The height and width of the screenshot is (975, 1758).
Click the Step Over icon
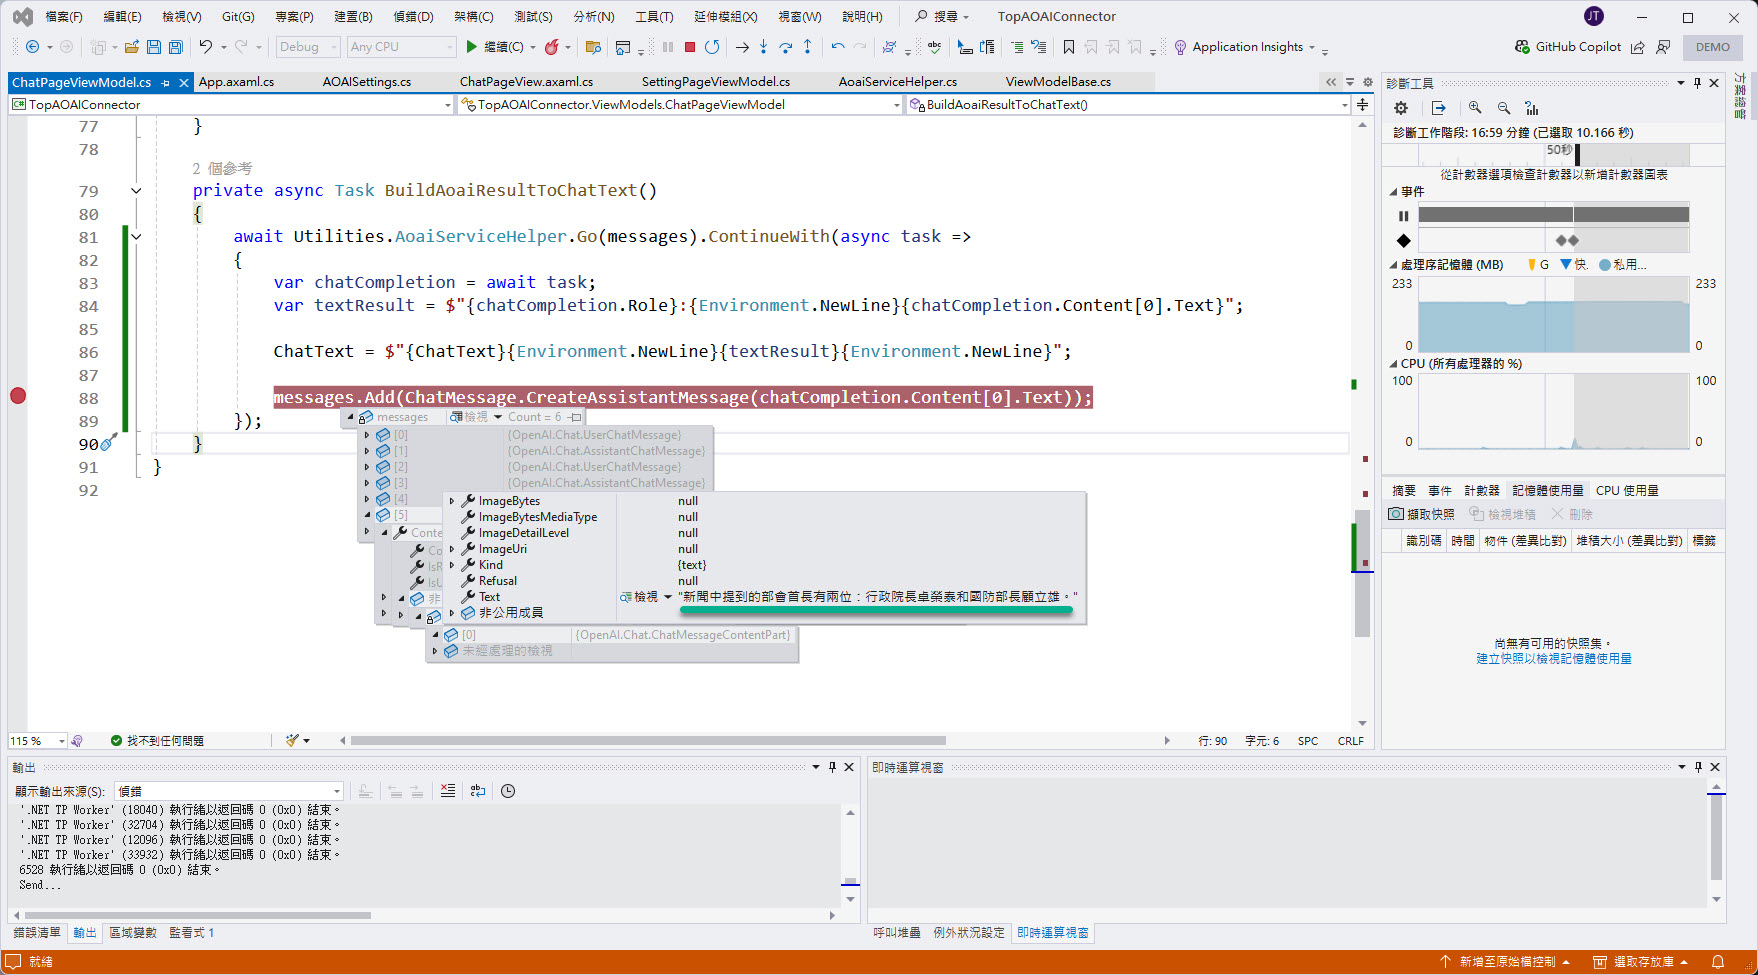[x=786, y=47]
